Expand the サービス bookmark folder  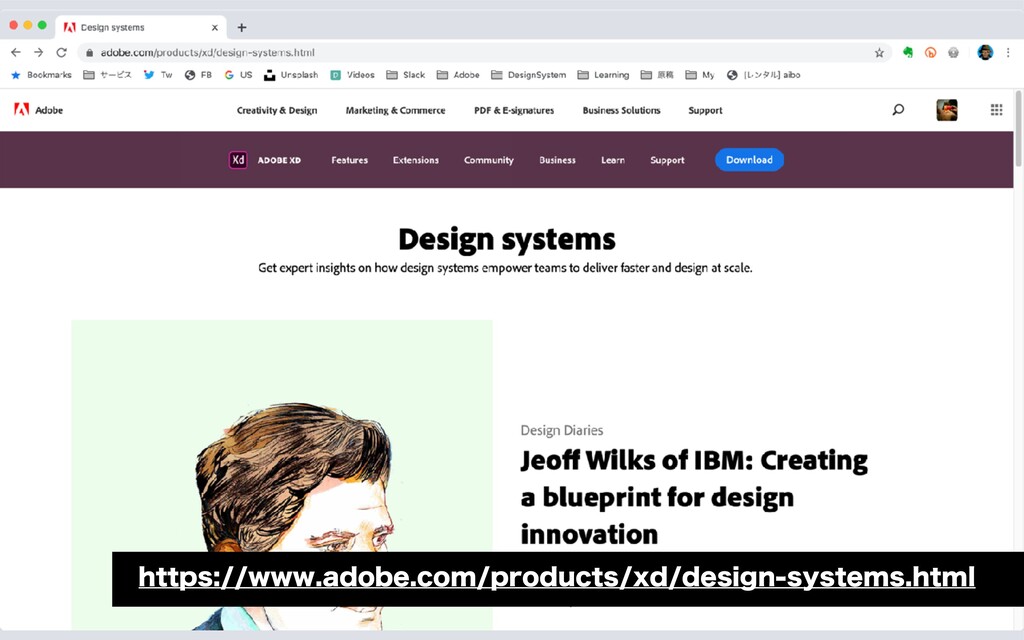pos(107,75)
